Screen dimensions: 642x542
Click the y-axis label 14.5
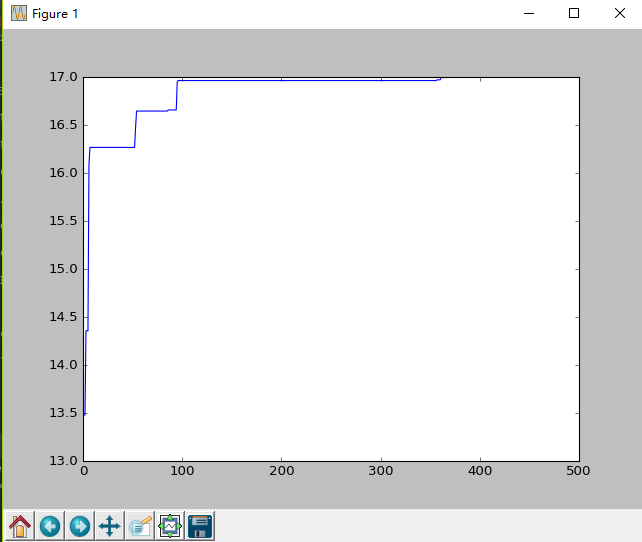pyautogui.click(x=63, y=317)
